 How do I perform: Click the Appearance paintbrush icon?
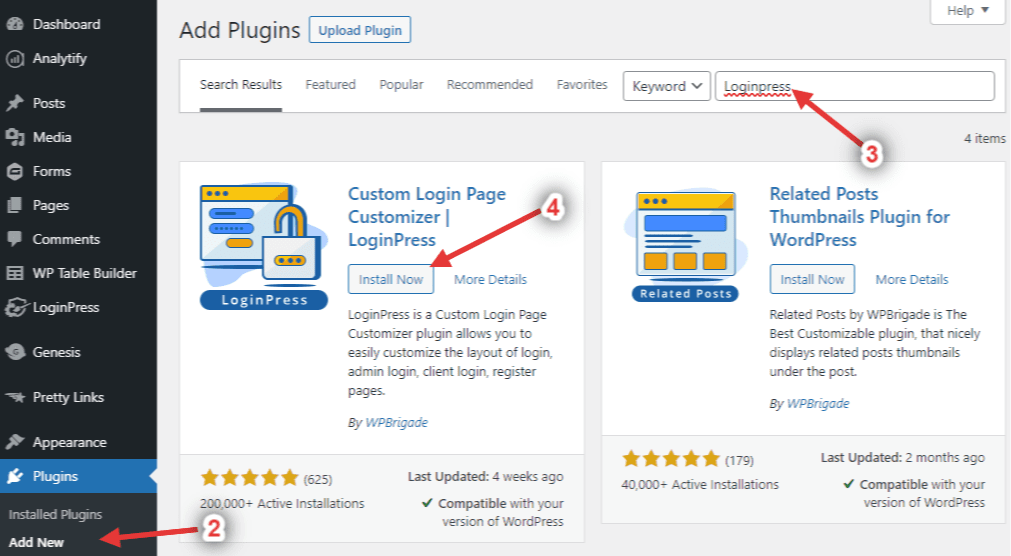pos(14,442)
